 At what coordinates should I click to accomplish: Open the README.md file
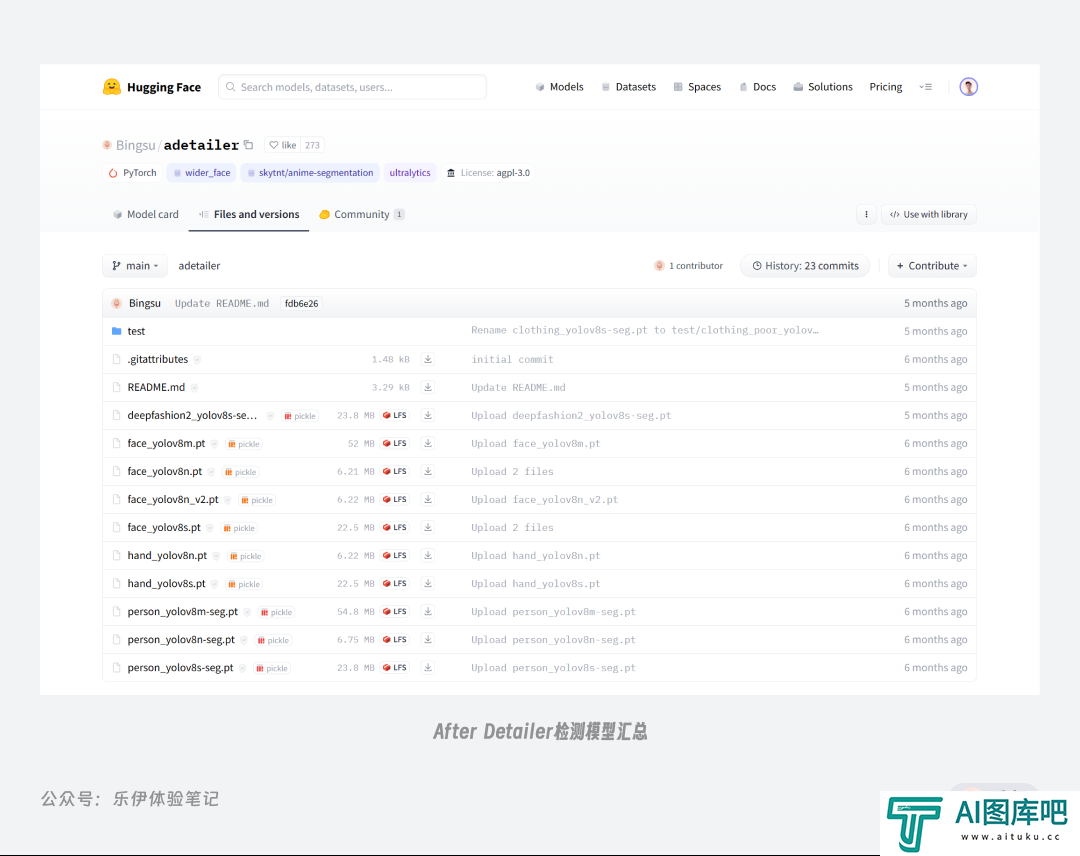(156, 387)
